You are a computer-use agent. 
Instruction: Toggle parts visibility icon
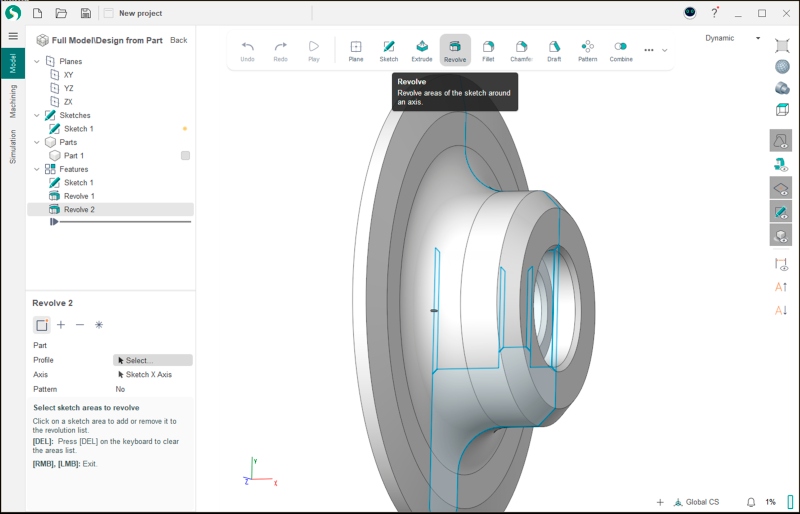click(781, 235)
